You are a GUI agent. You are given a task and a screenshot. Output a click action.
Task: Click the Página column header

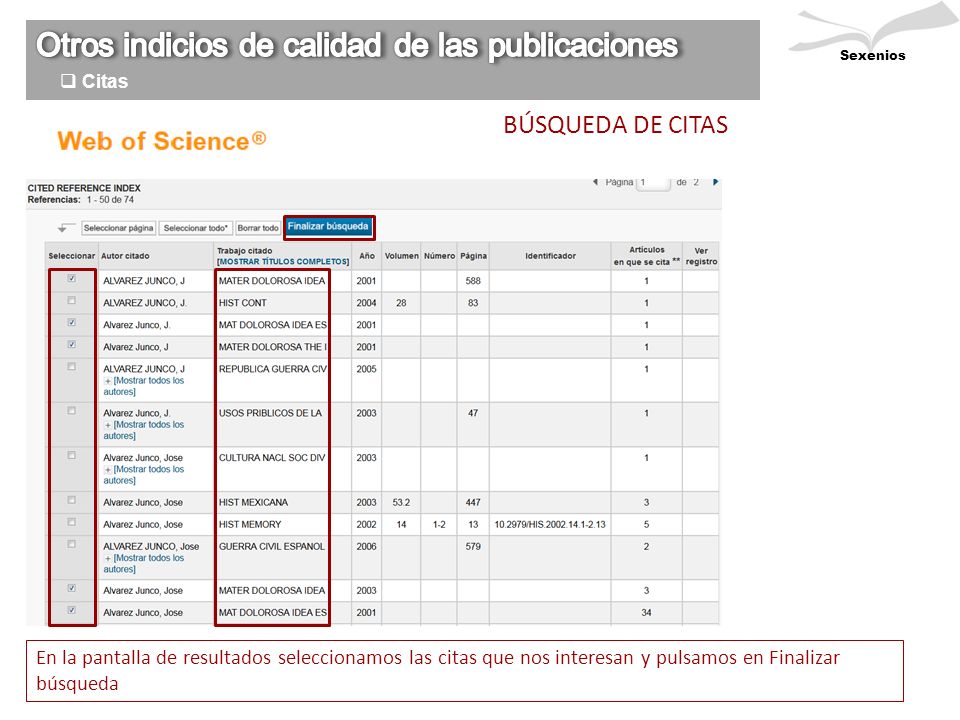point(473,256)
